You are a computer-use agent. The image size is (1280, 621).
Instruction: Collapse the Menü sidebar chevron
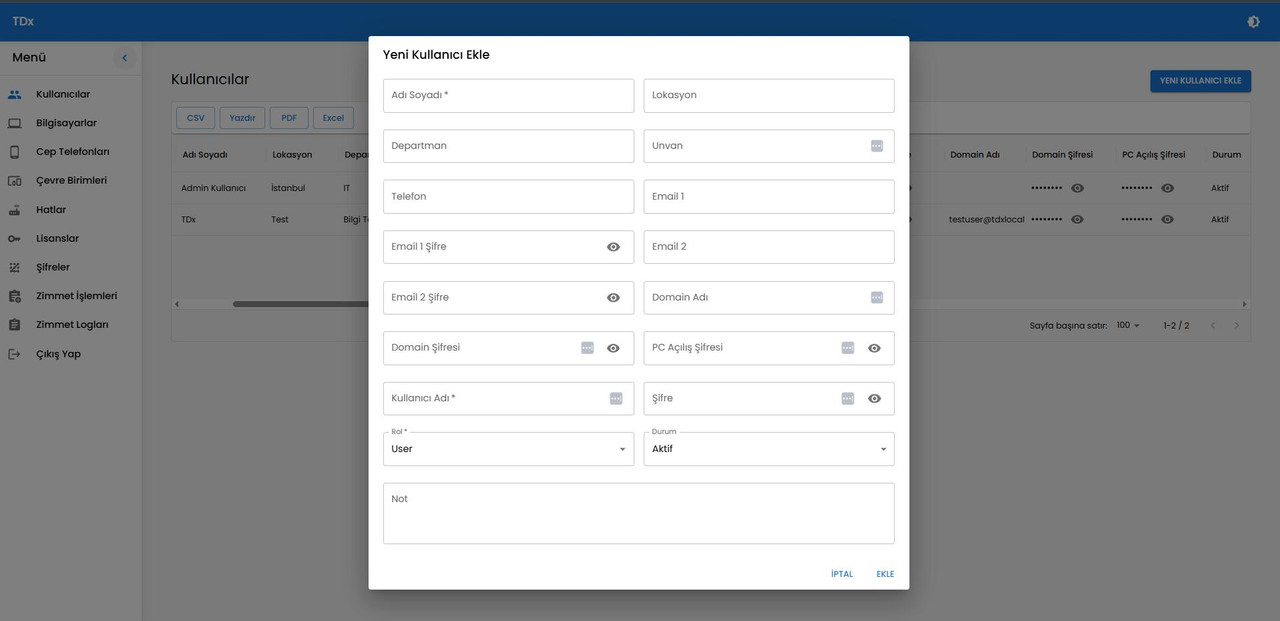coord(124,58)
